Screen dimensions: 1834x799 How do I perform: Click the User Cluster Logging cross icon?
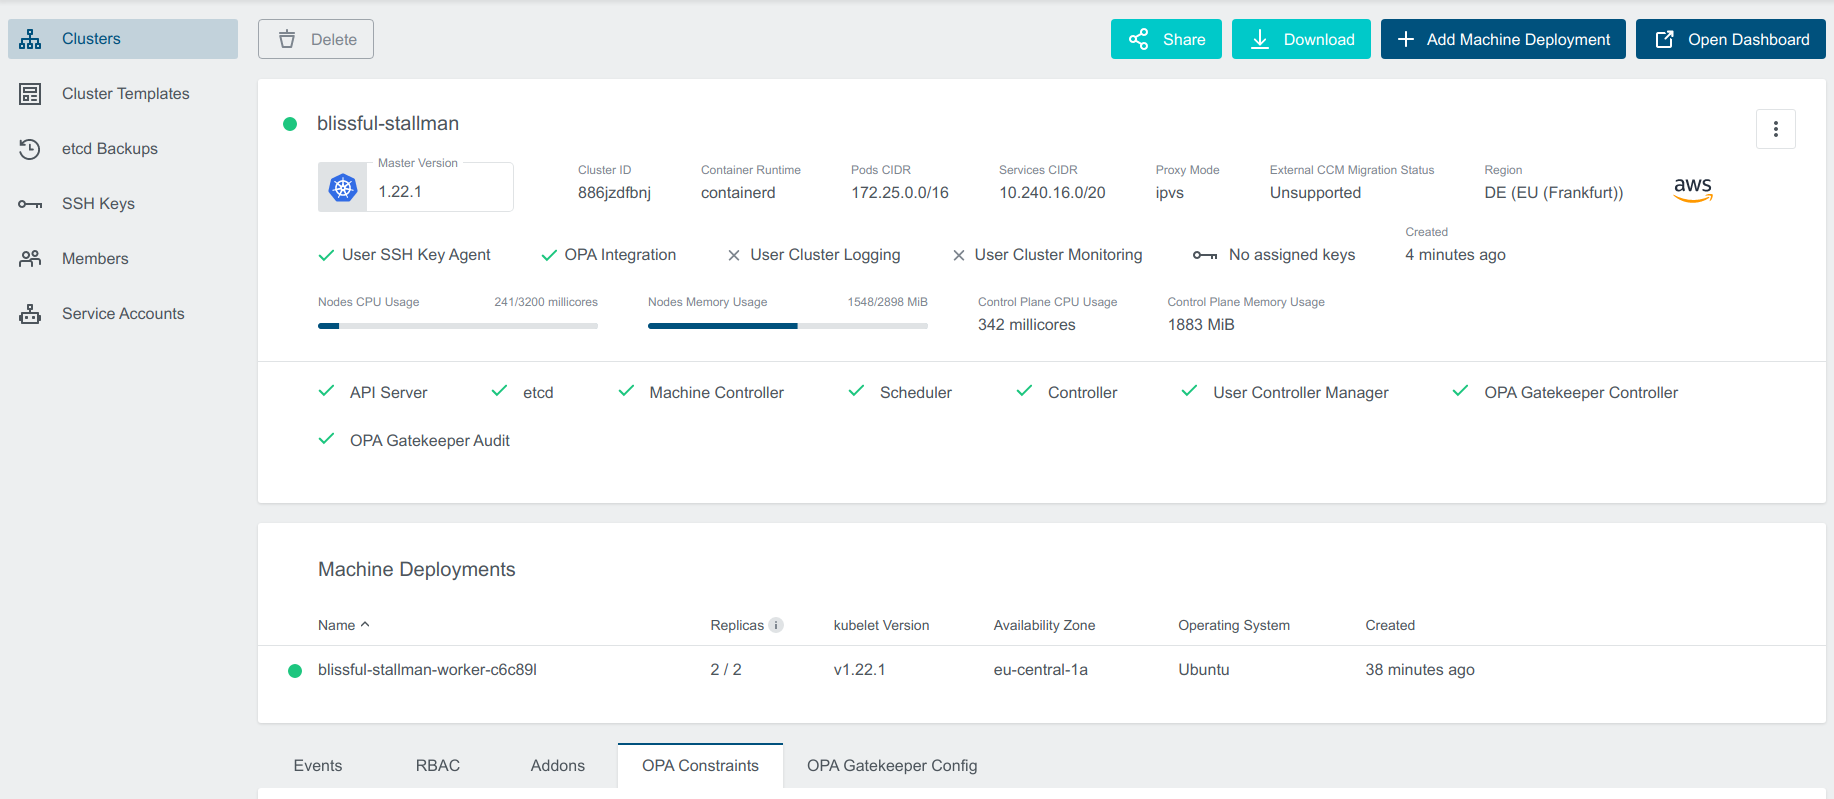[x=734, y=255]
